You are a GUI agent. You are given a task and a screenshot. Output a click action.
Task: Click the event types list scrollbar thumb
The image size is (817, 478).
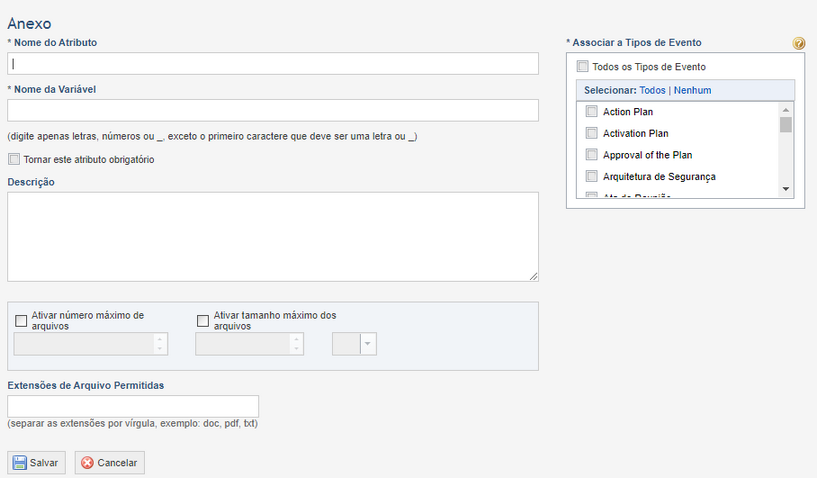point(786,125)
